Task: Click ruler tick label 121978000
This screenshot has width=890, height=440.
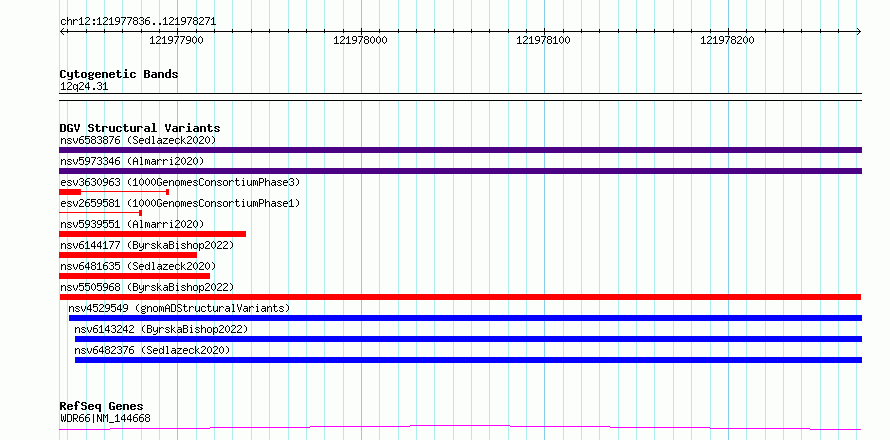Action: tap(360, 40)
